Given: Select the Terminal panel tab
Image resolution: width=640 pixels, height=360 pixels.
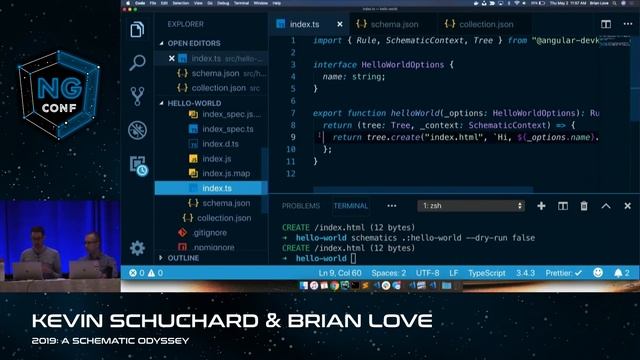Looking at the screenshot, I should (351, 206).
